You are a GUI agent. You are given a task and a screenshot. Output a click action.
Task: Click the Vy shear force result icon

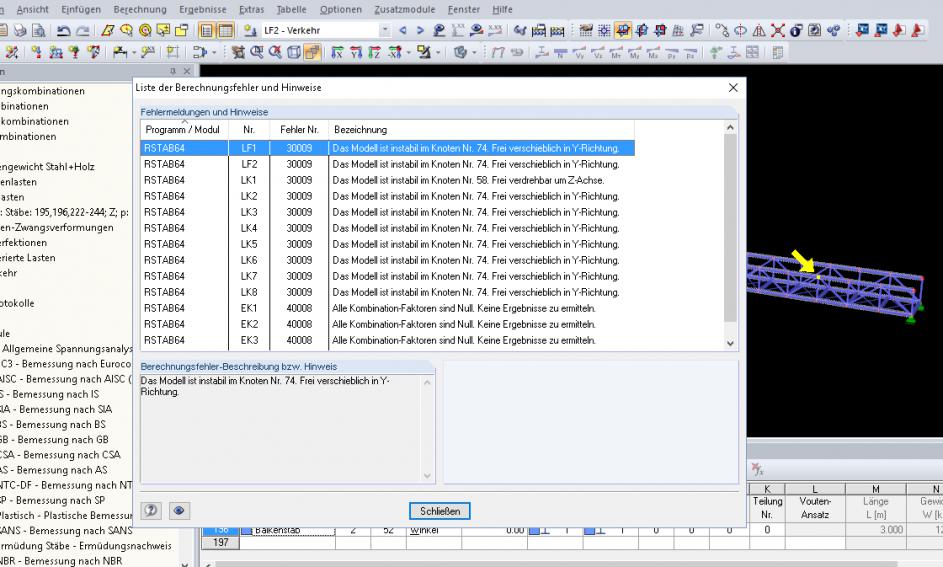pos(580,53)
